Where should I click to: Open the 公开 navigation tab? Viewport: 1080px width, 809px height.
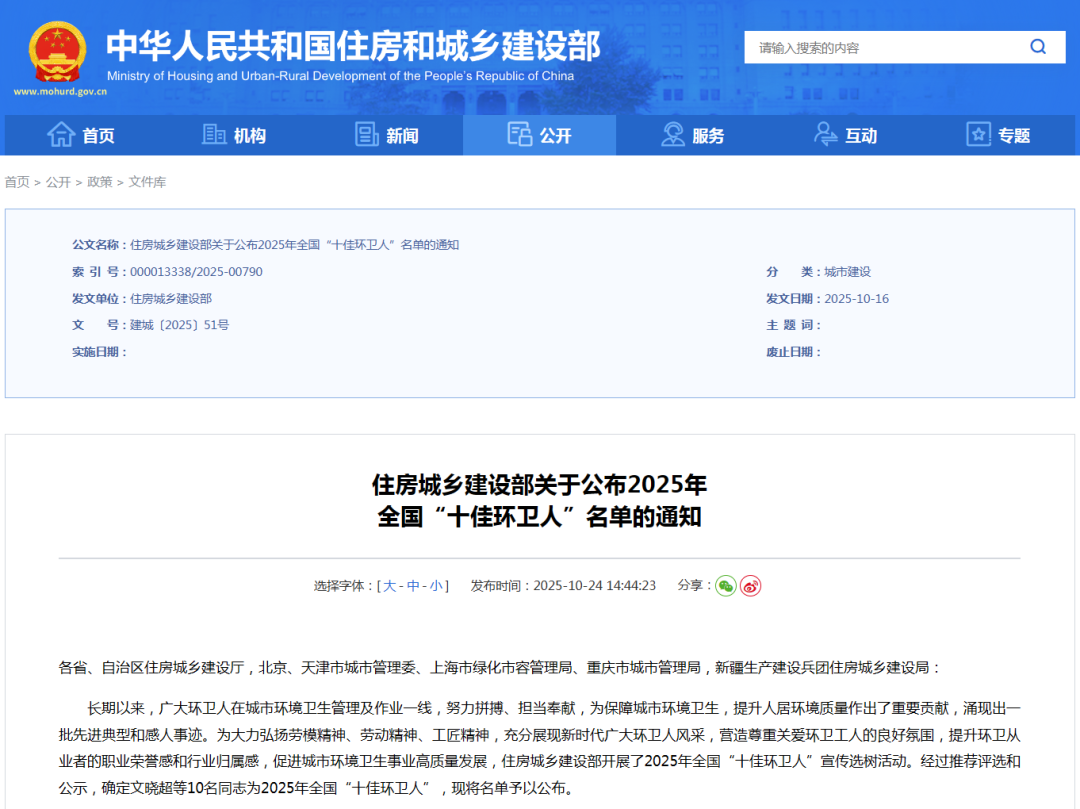[x=539, y=135]
